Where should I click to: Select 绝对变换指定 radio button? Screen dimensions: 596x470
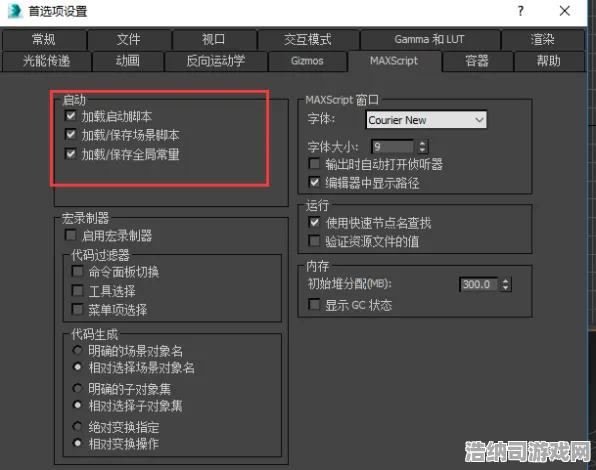(x=78, y=426)
